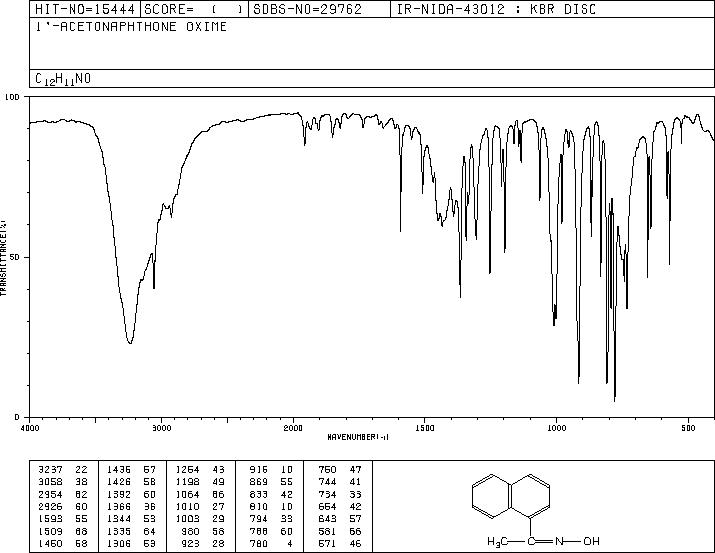Select the SCORE field in the header
This screenshot has width=715, height=553.
pos(194,9)
